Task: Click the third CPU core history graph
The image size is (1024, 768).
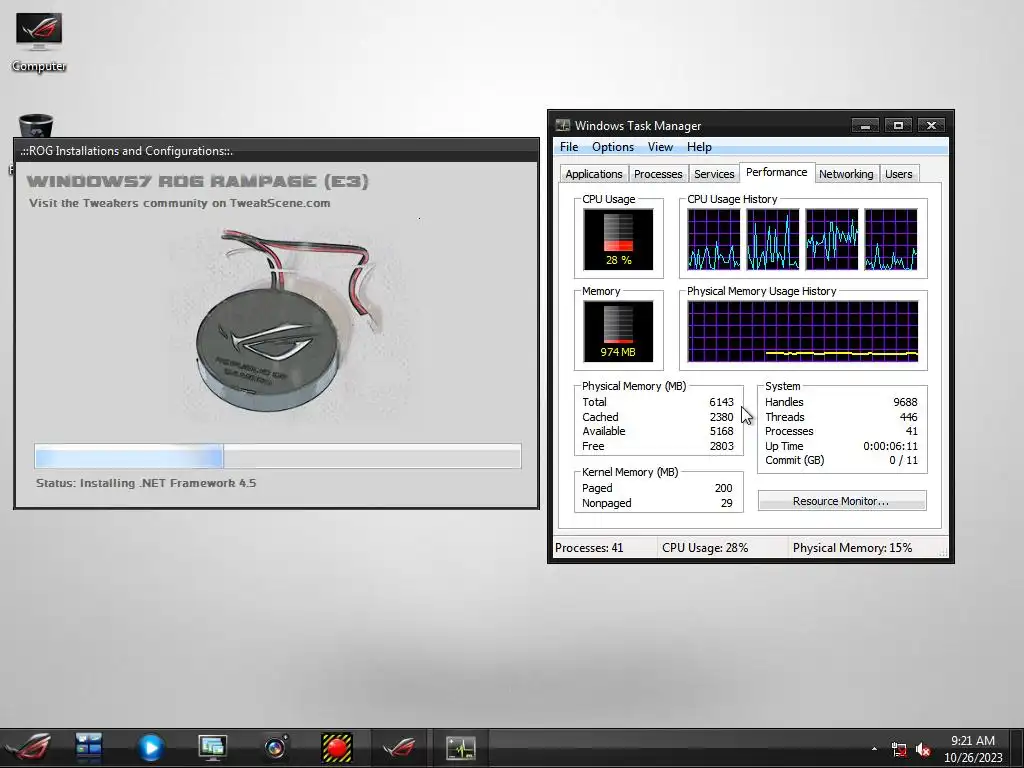Action: tap(831, 239)
